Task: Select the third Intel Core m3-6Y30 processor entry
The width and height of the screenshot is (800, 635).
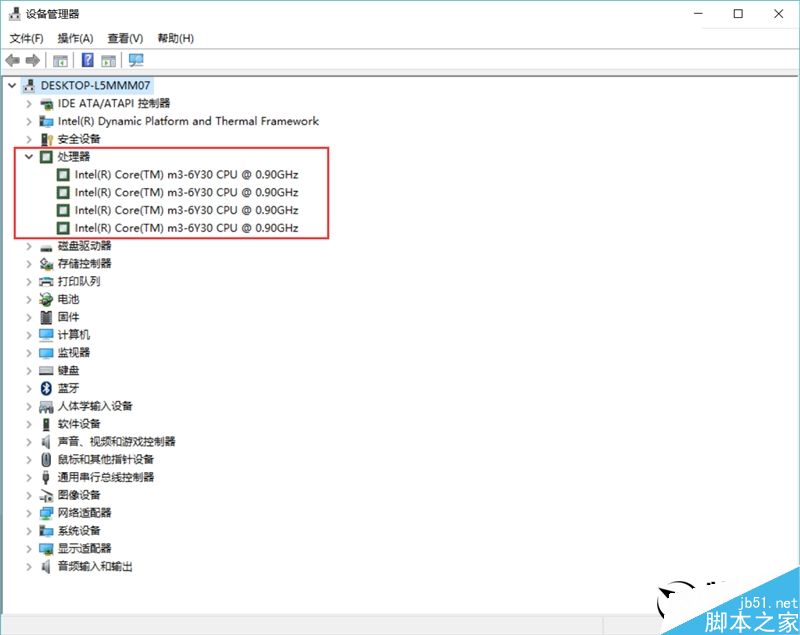Action: coord(186,210)
